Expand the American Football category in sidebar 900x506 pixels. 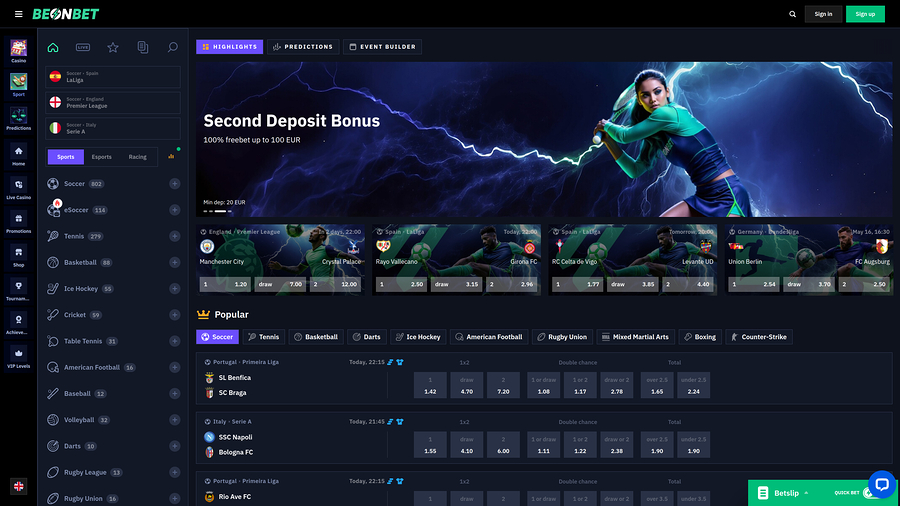tap(174, 367)
